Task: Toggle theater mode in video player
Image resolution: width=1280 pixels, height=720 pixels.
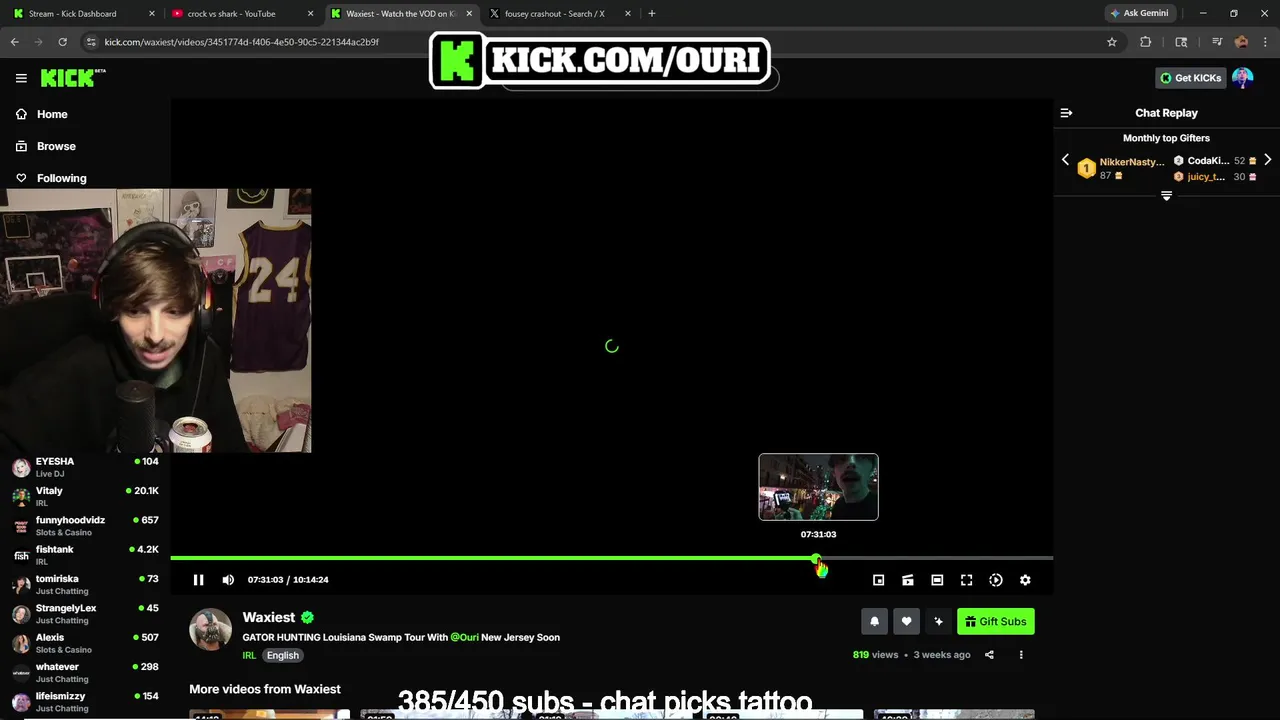Action: pos(937,580)
